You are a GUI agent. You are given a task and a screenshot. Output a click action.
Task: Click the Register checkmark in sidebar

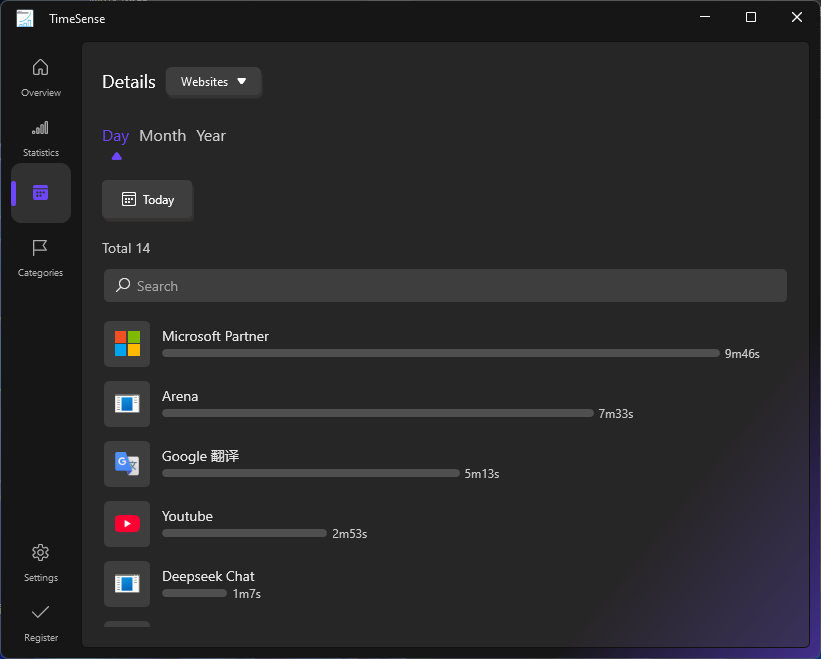point(41,623)
